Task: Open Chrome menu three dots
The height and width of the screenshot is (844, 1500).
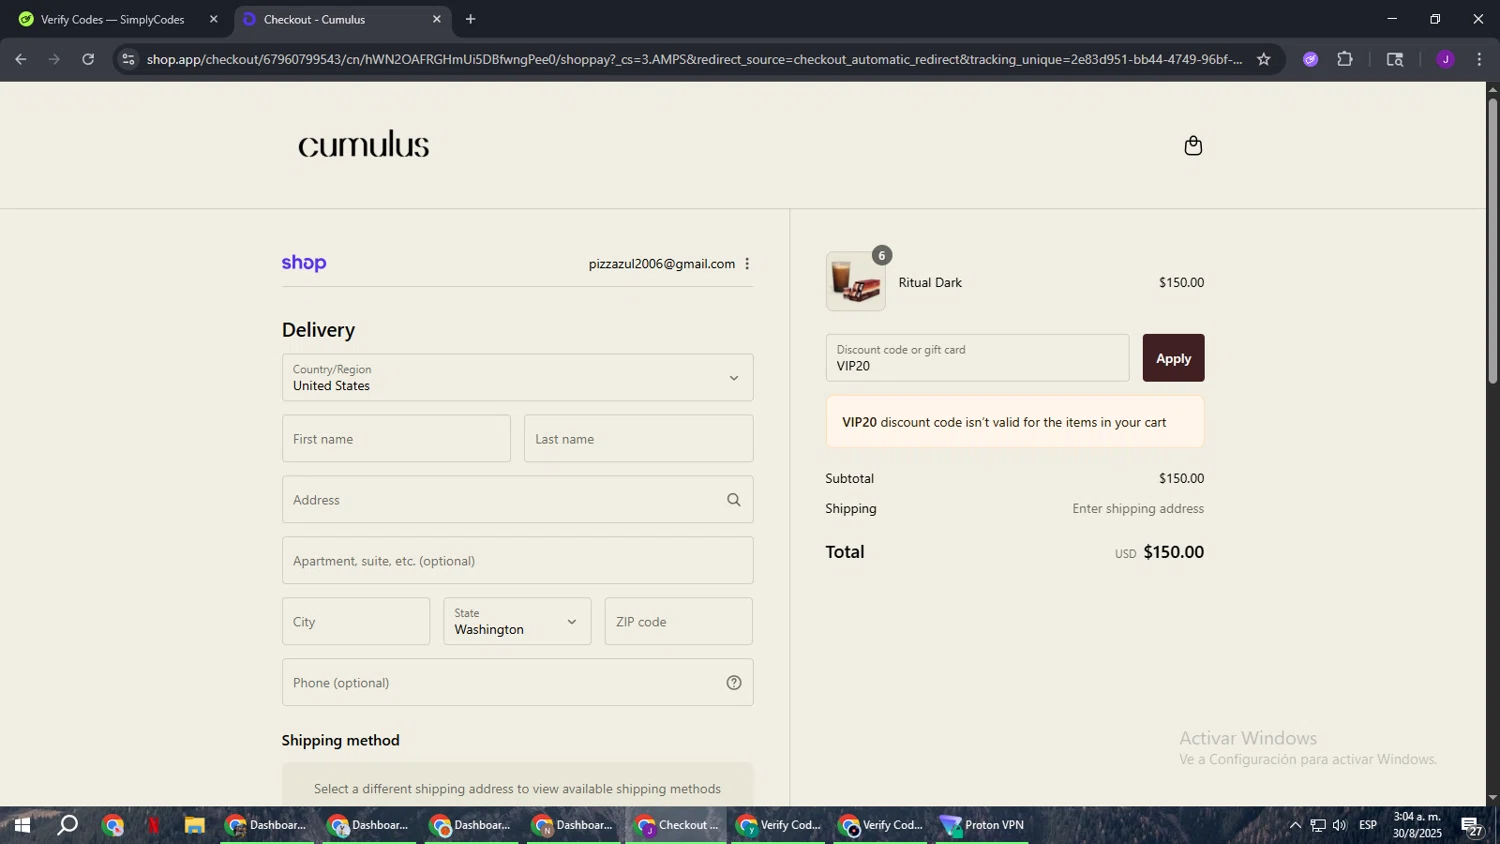Action: point(1479,59)
